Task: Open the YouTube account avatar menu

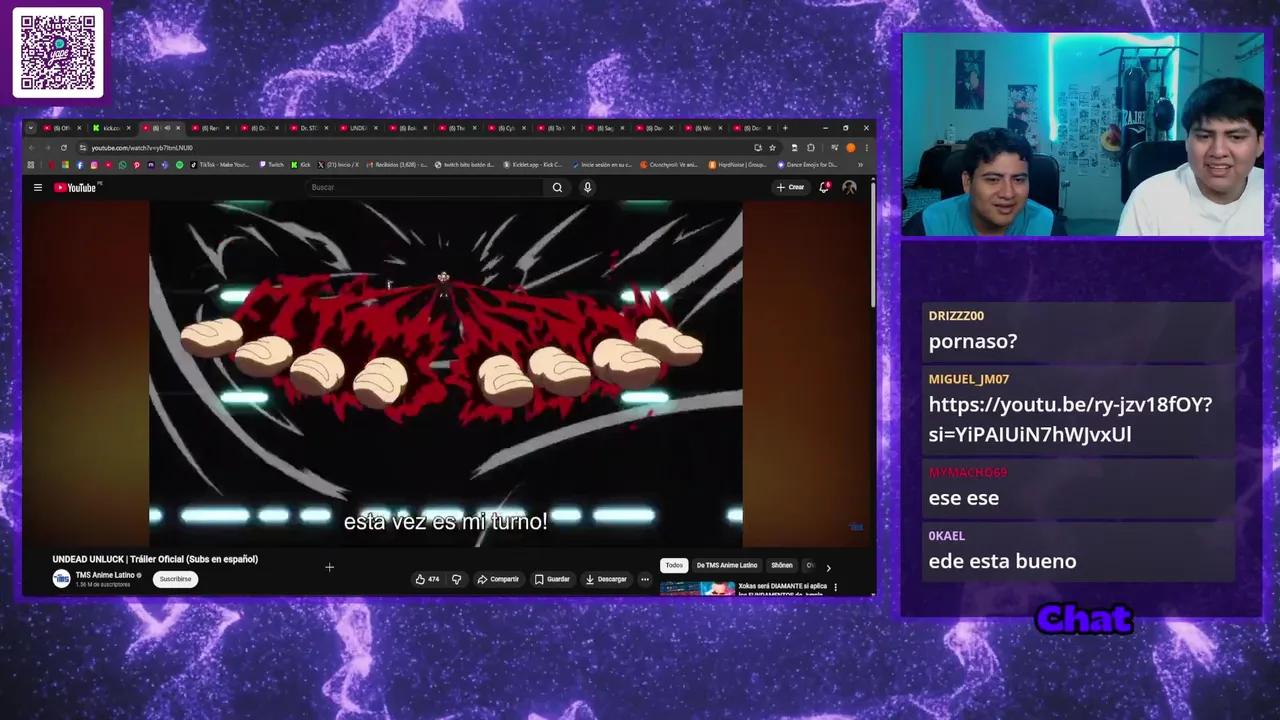Action: (x=849, y=187)
